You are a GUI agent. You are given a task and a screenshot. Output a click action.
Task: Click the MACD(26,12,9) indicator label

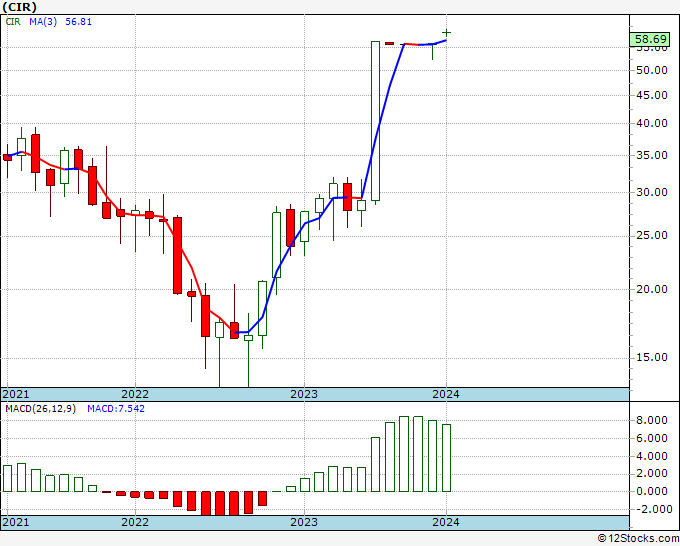[x=40, y=409]
